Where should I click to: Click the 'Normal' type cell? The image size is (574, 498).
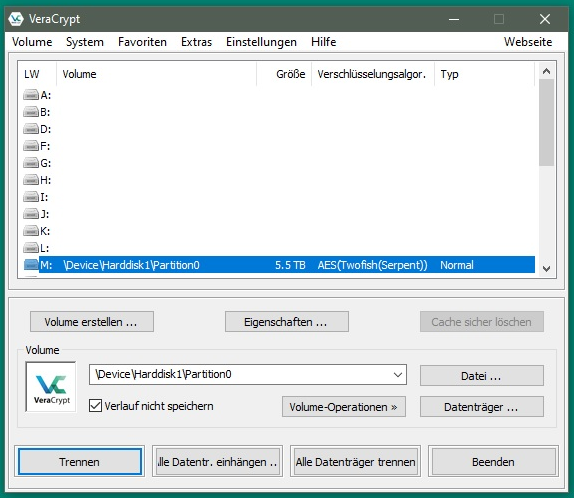click(457, 265)
